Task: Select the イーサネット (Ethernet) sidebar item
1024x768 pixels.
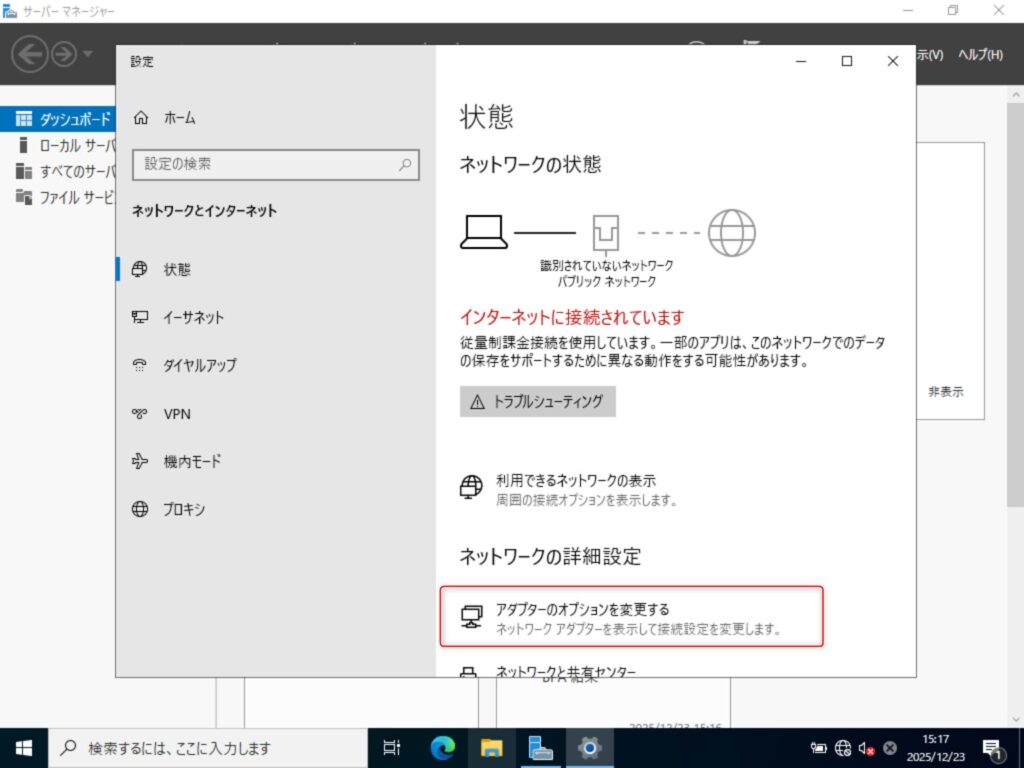Action: 192,318
